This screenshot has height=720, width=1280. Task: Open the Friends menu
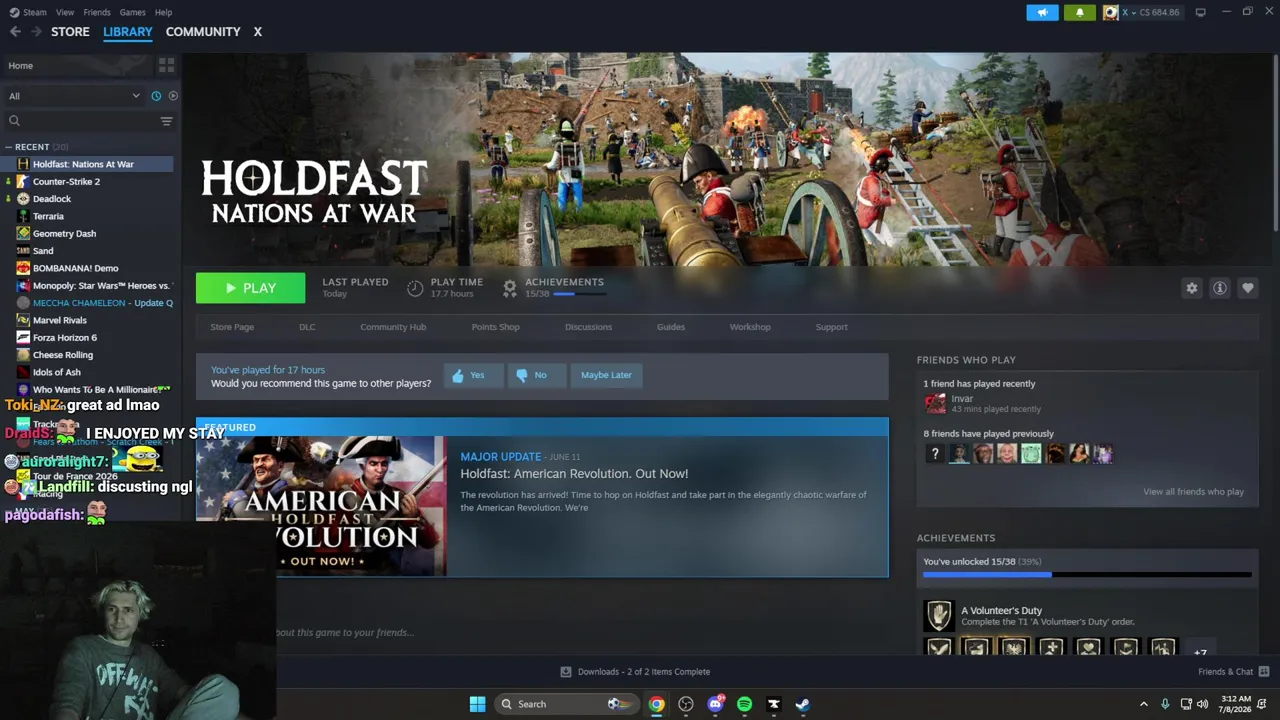[97, 12]
